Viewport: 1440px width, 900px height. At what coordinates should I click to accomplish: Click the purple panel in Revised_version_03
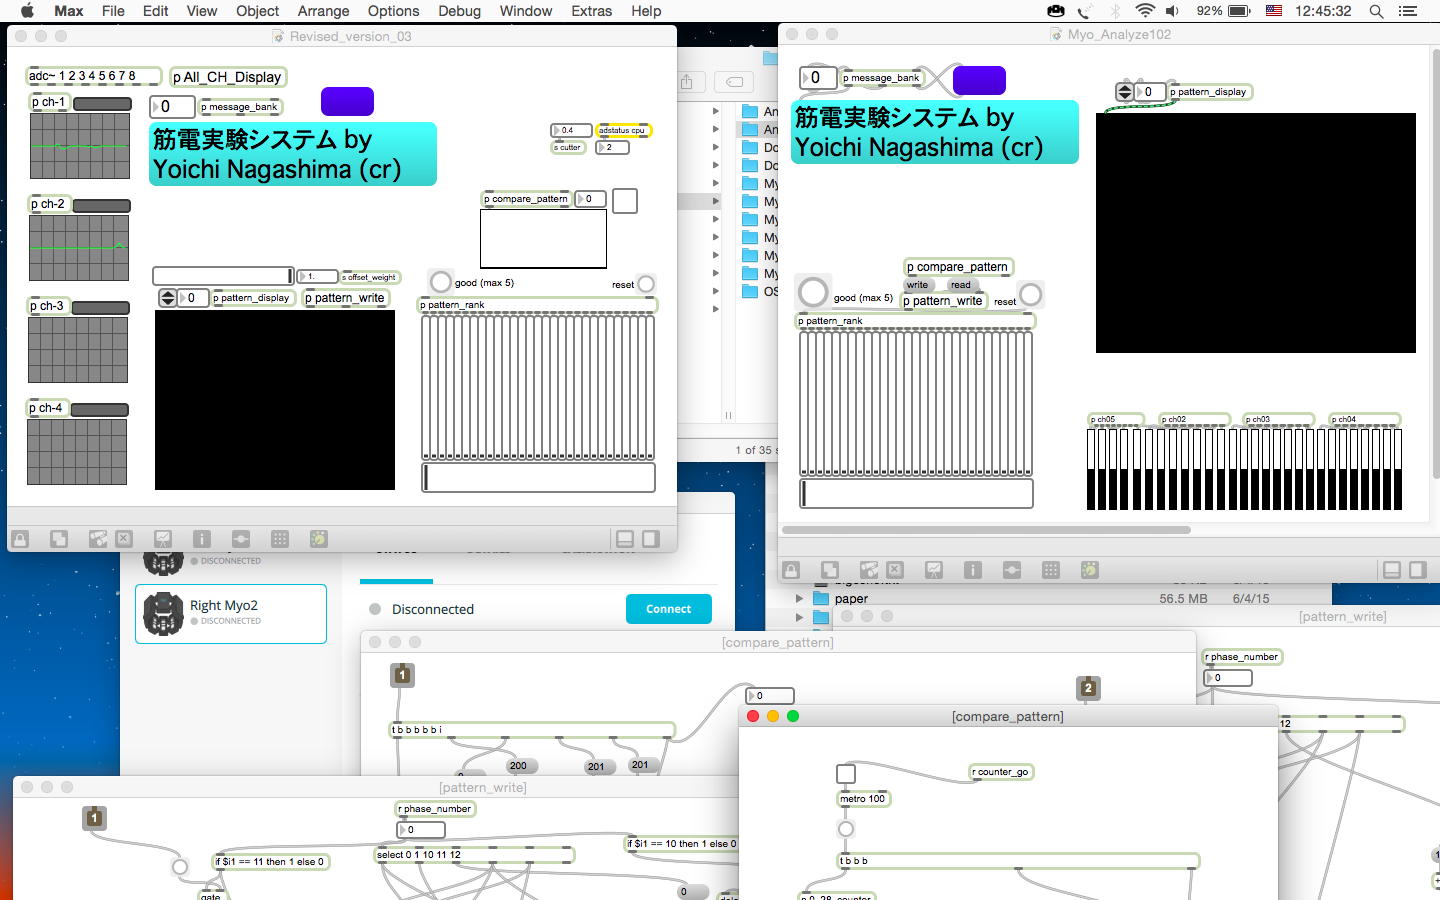[347, 101]
